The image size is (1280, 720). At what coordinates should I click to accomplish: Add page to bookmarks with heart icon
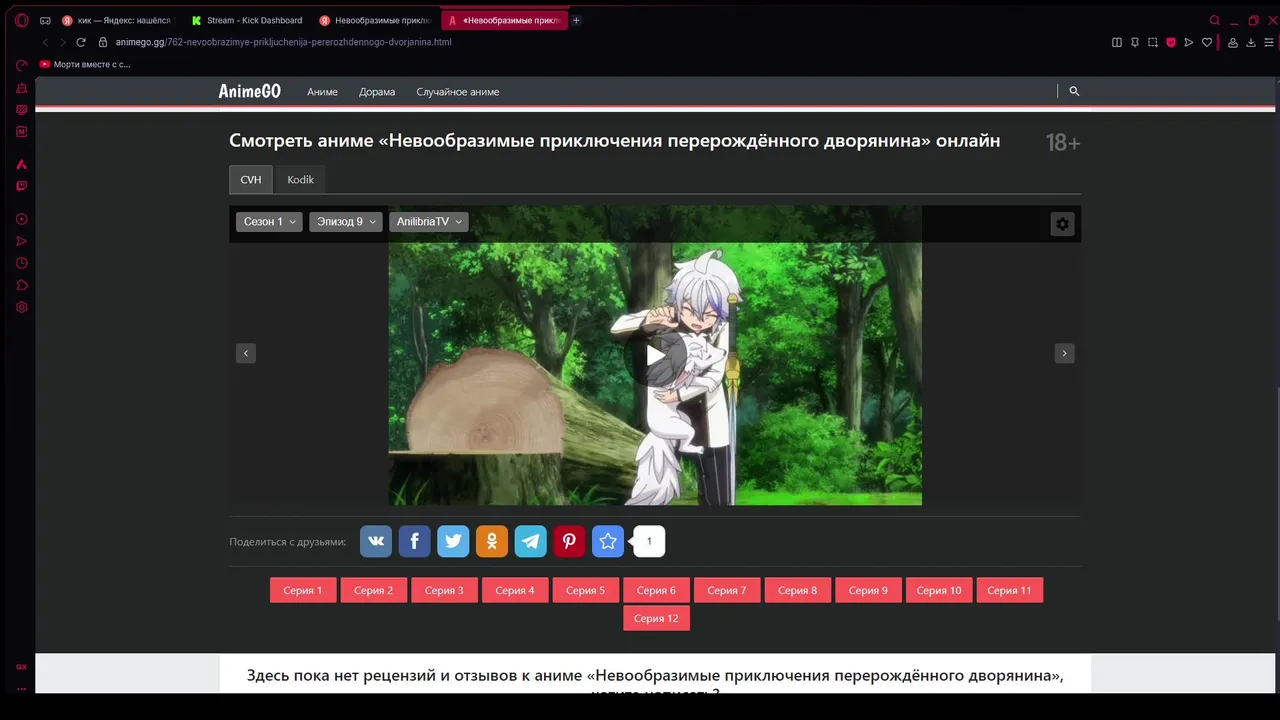(1207, 42)
